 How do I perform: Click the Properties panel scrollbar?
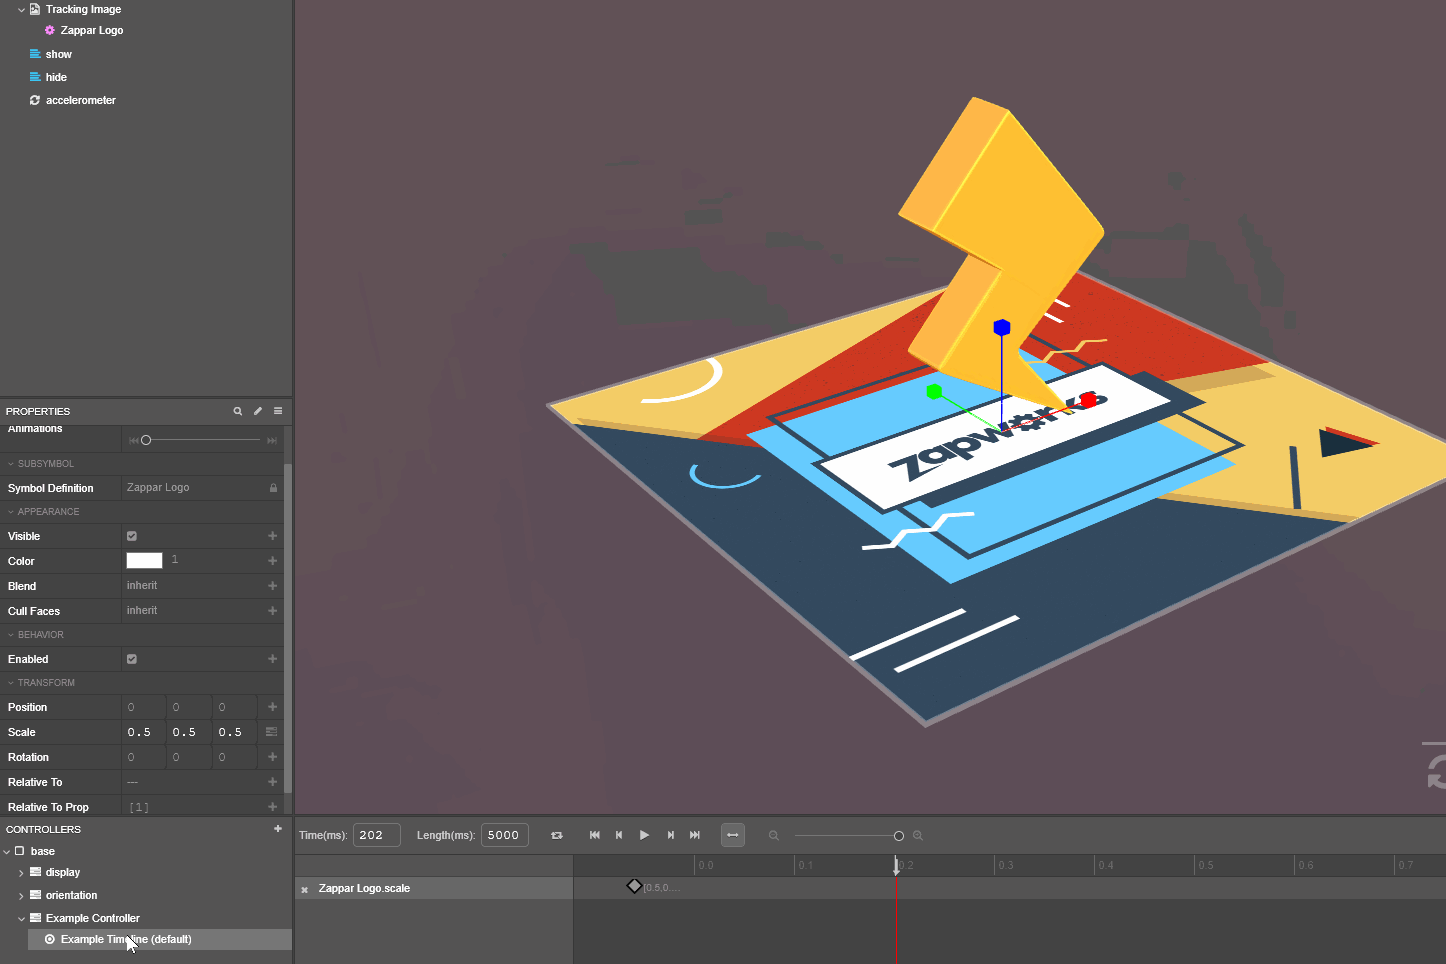coord(288,627)
